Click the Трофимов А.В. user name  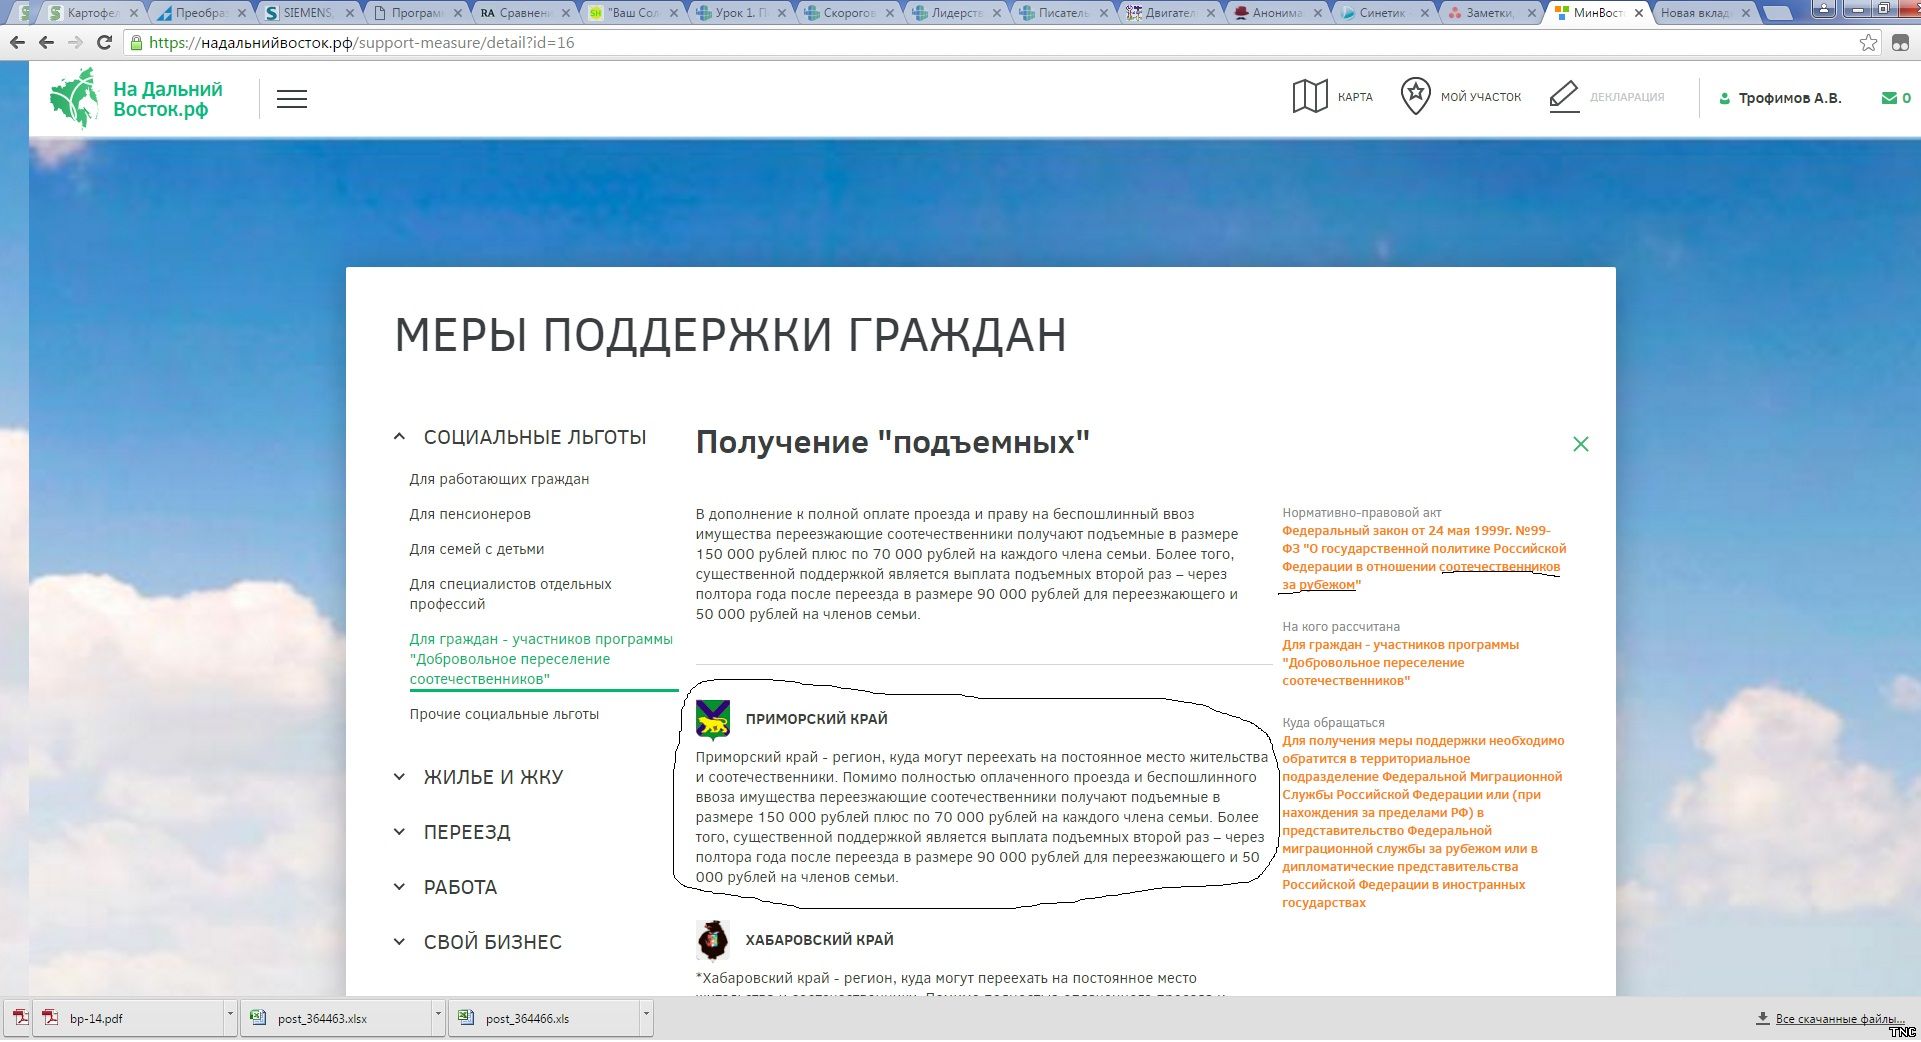(1790, 98)
